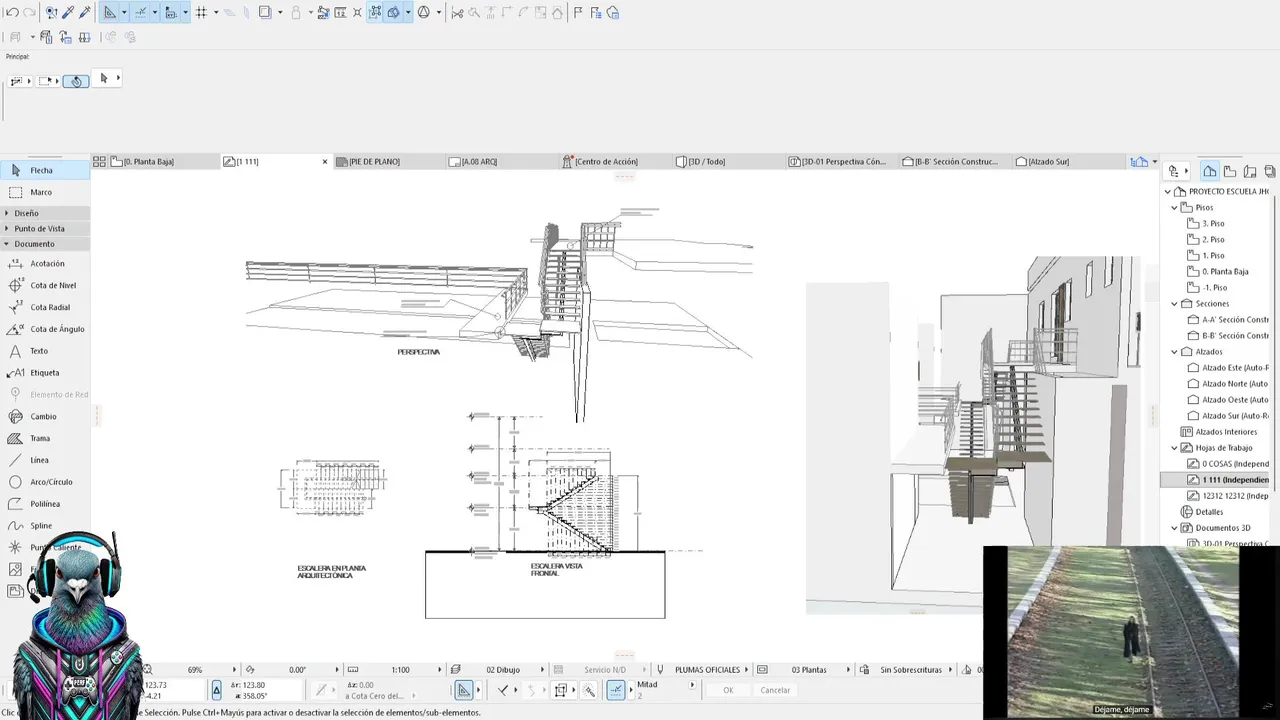Image resolution: width=1280 pixels, height=720 pixels.
Task: Close the '1 111' tab
Action: [x=324, y=161]
